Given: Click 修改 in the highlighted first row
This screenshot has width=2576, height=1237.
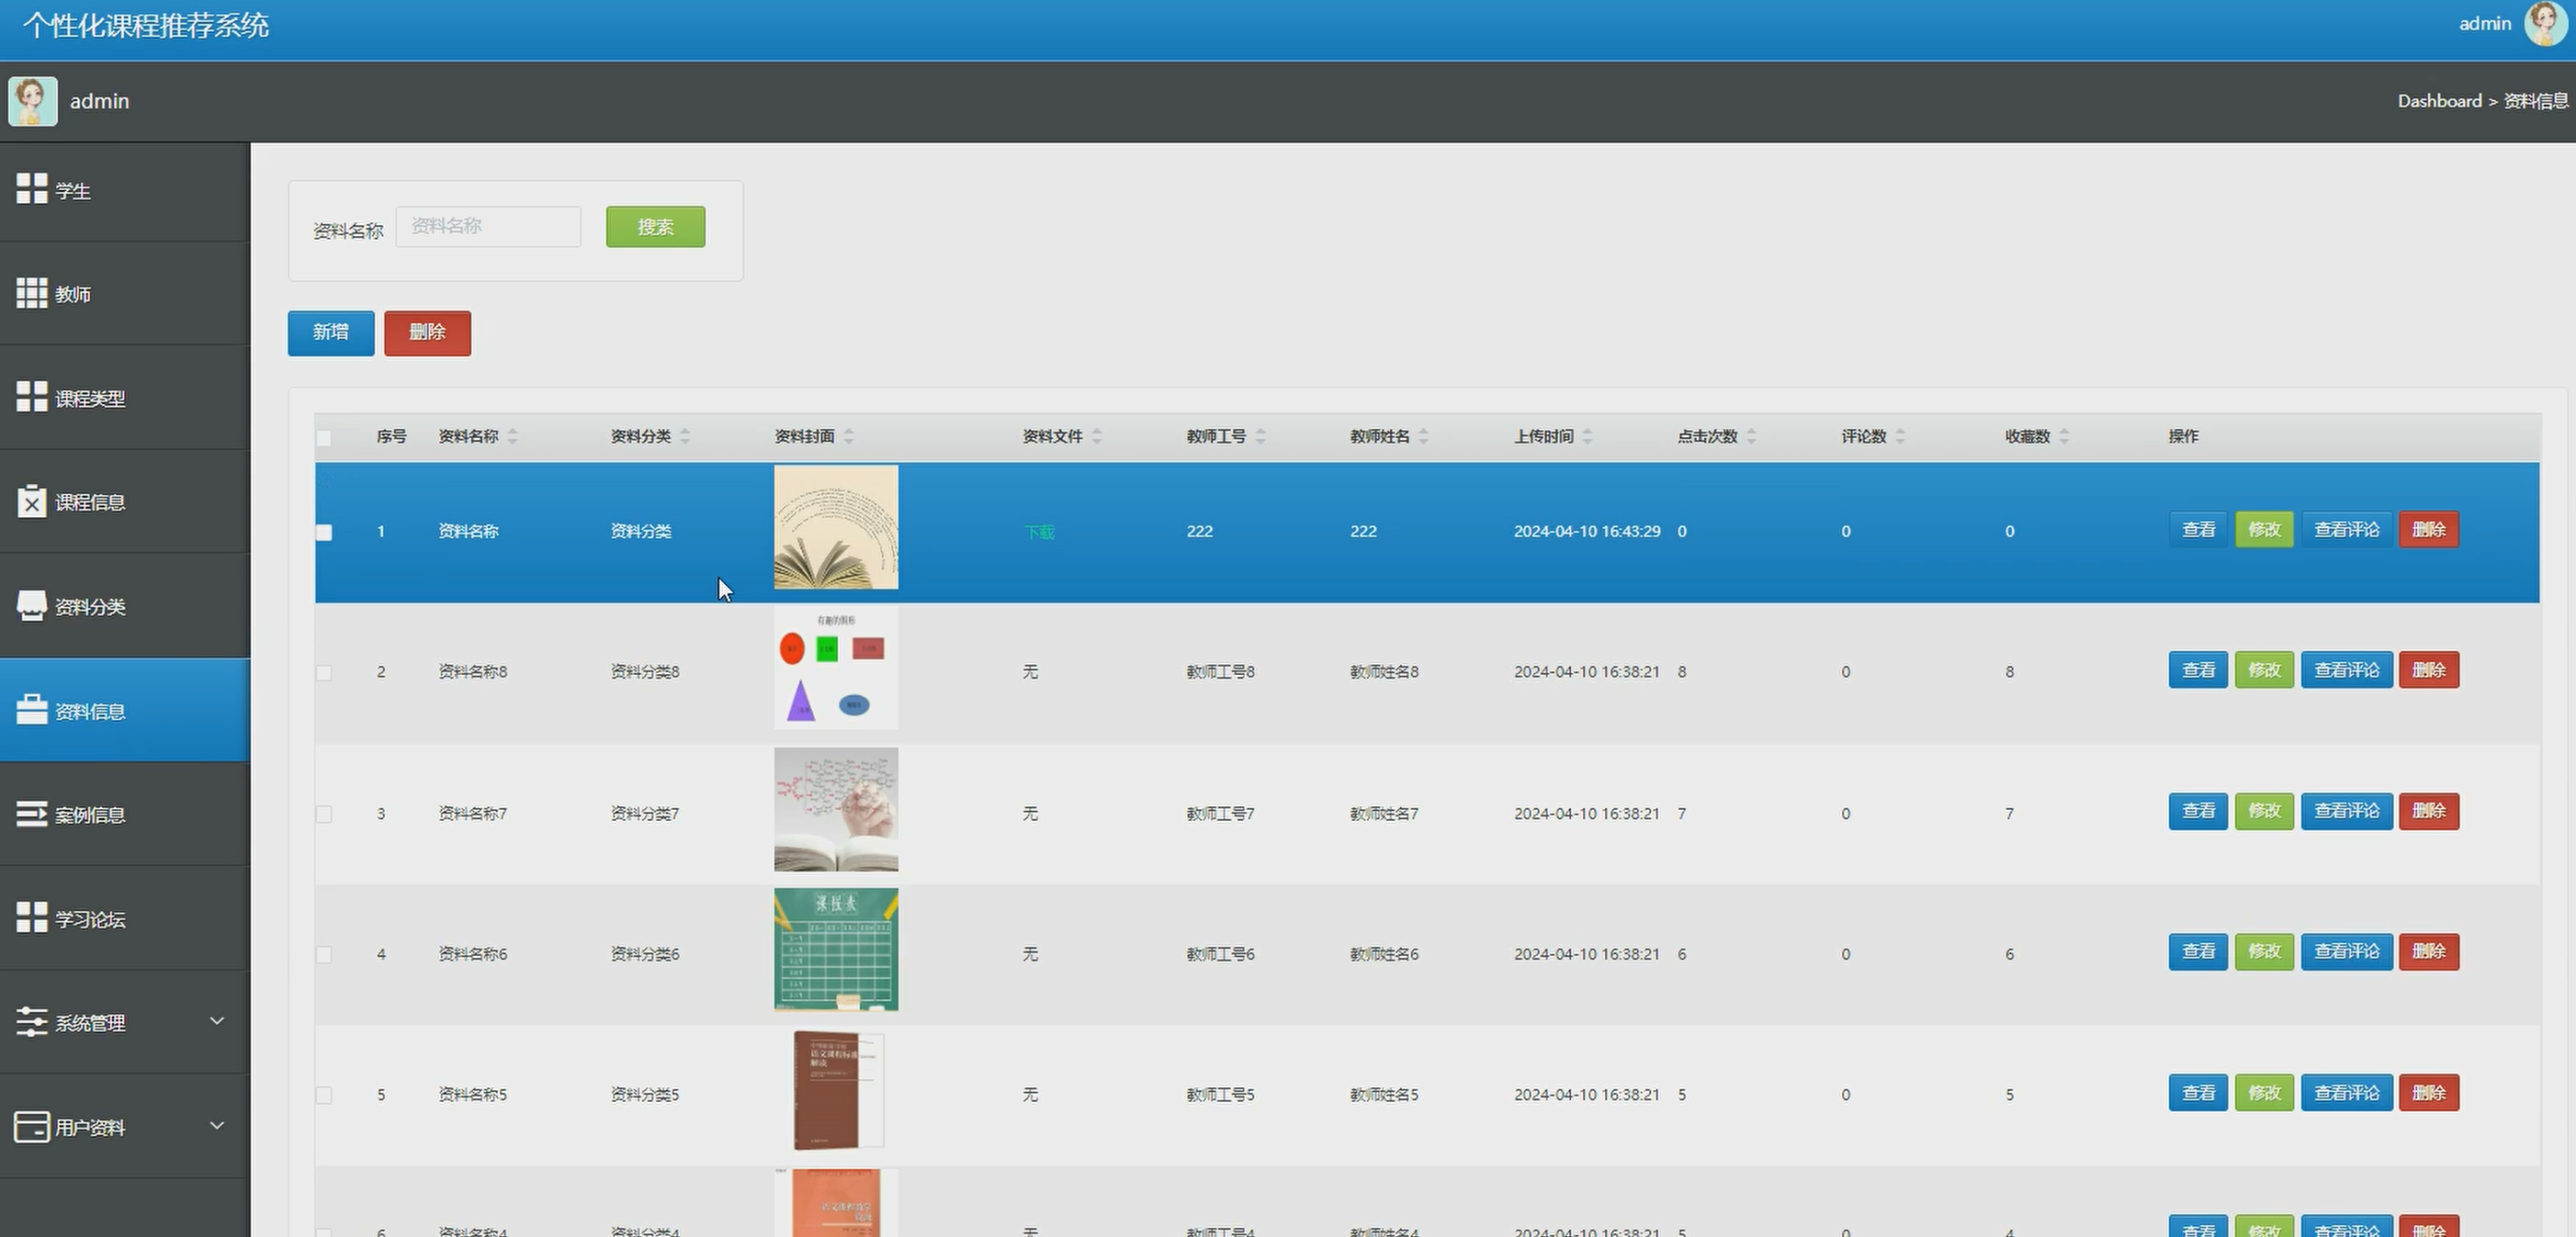Looking at the screenshot, I should [2264, 529].
